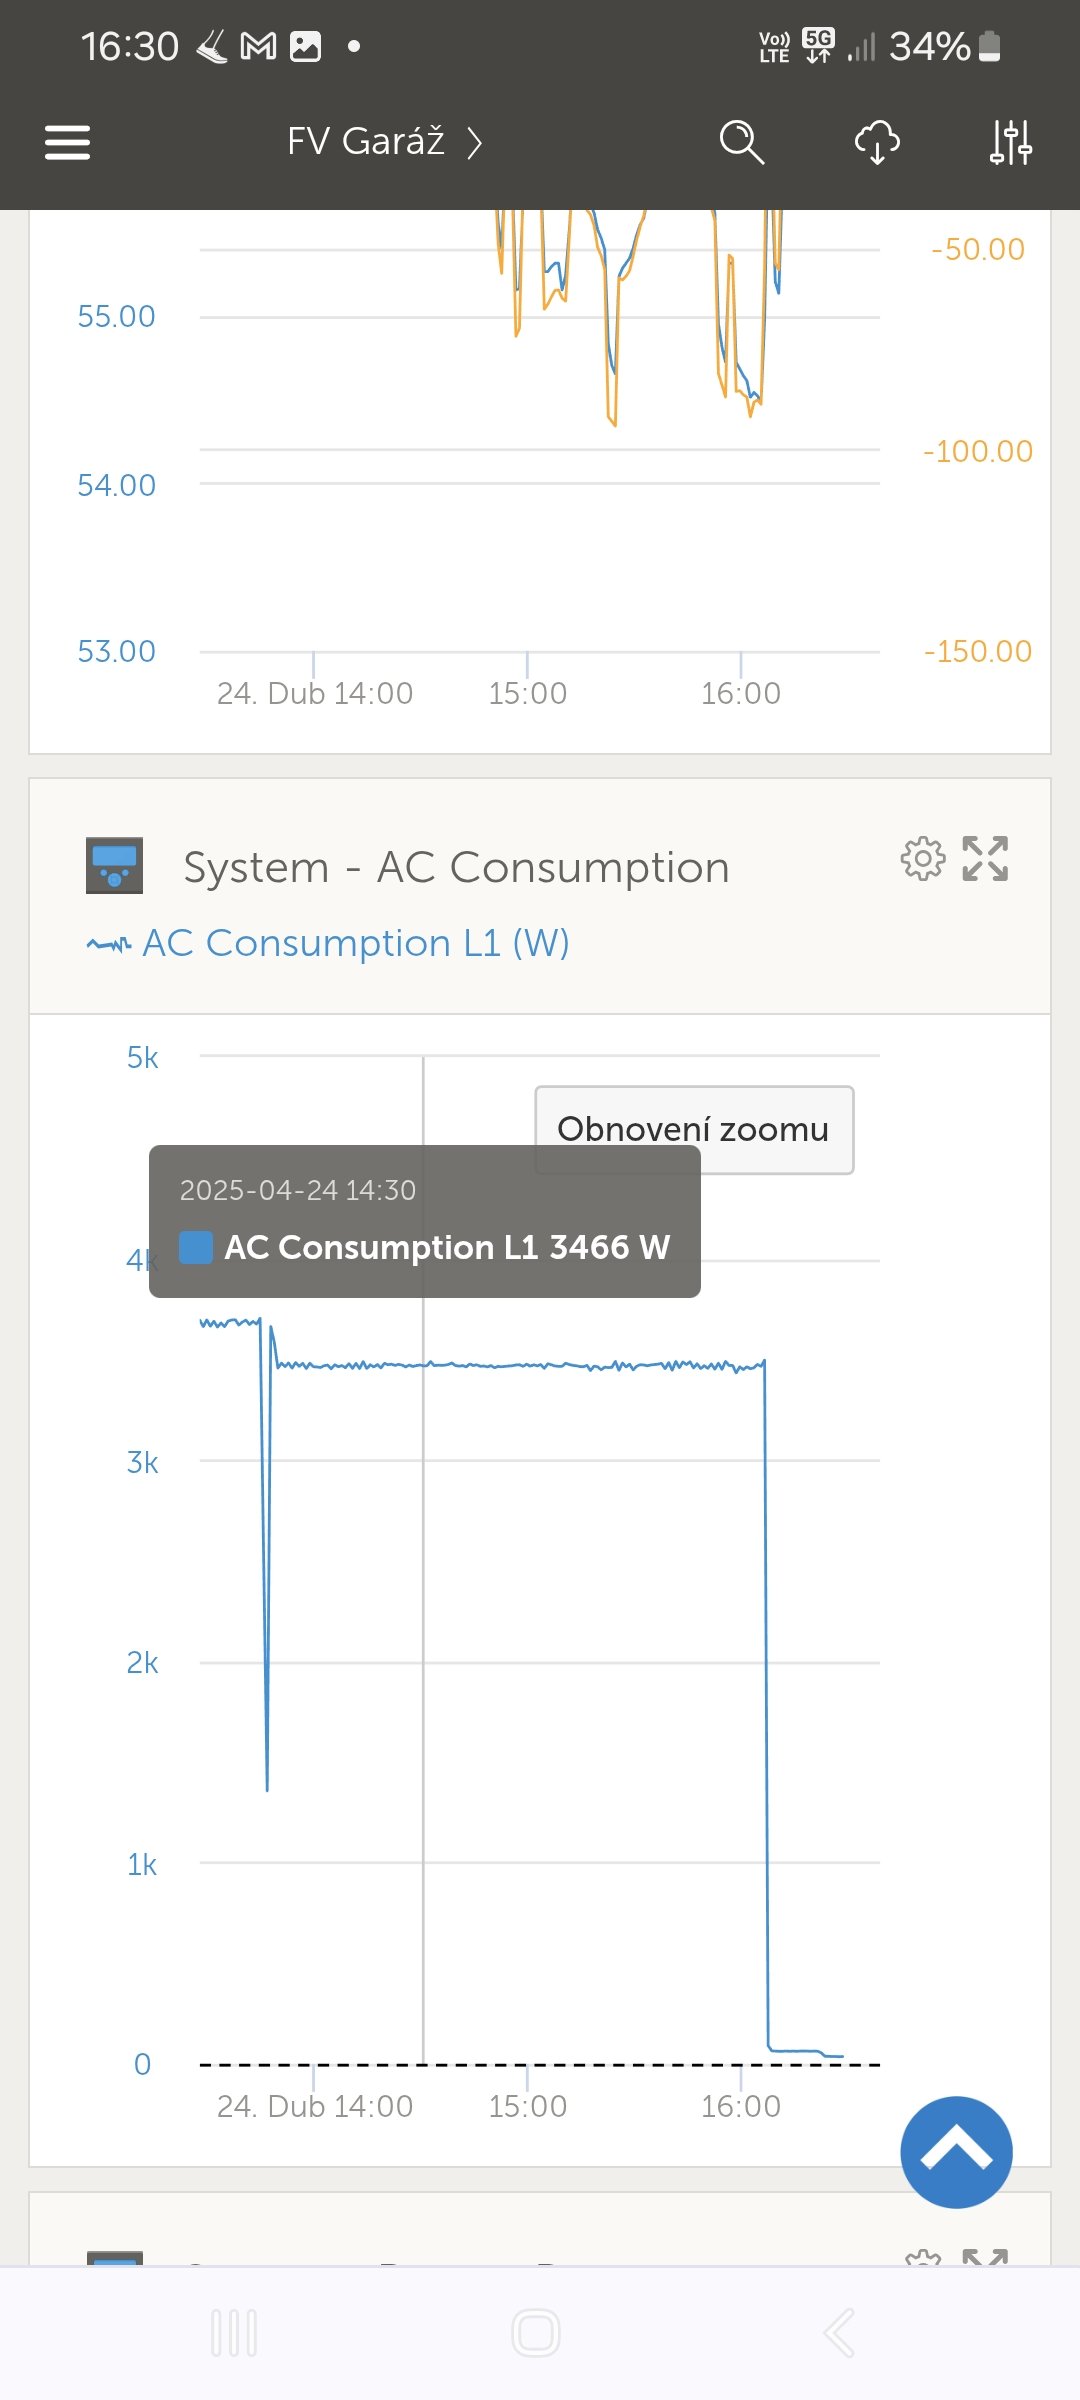Viewport: 1080px width, 2400px height.
Task: Expand the FV Garáž installation chevron
Action: pos(475,143)
